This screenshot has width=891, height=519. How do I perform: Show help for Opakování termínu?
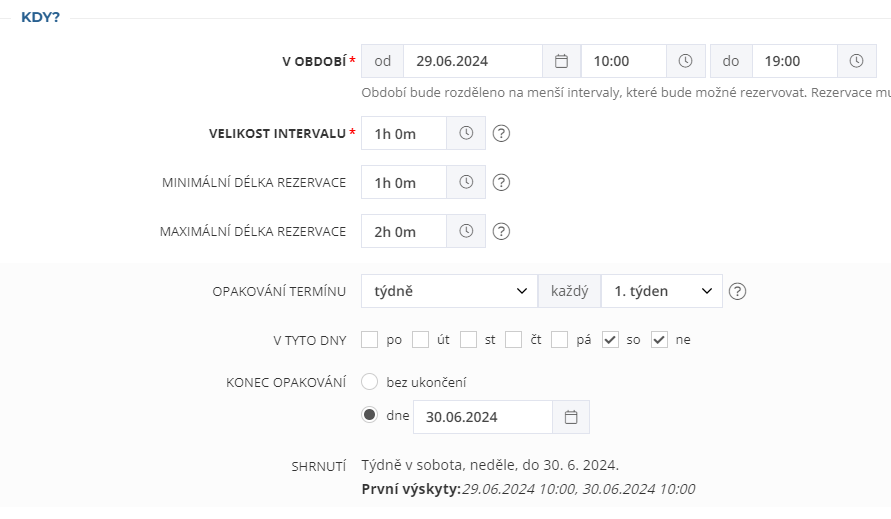click(738, 291)
